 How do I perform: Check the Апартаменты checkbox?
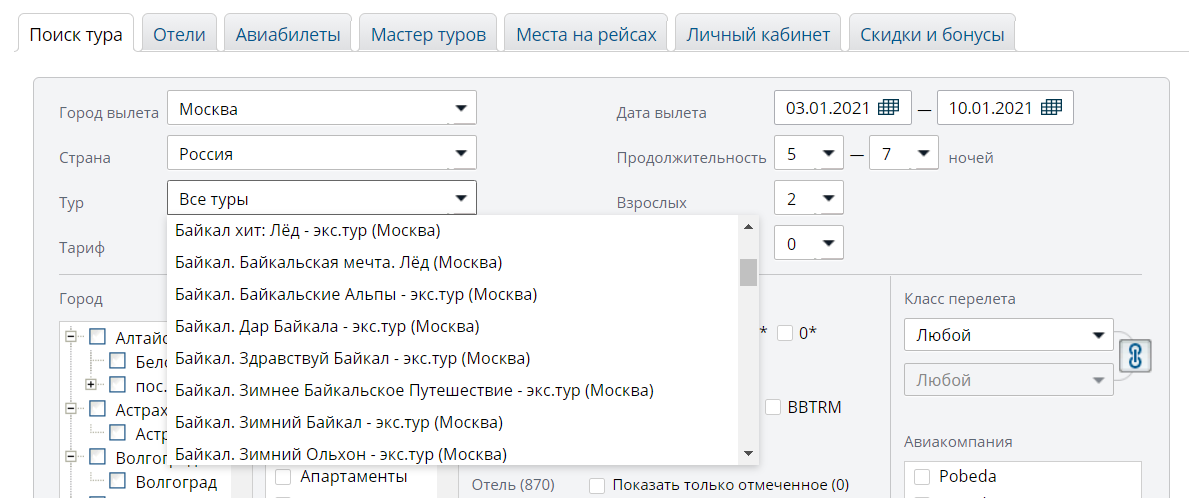coord(283,477)
